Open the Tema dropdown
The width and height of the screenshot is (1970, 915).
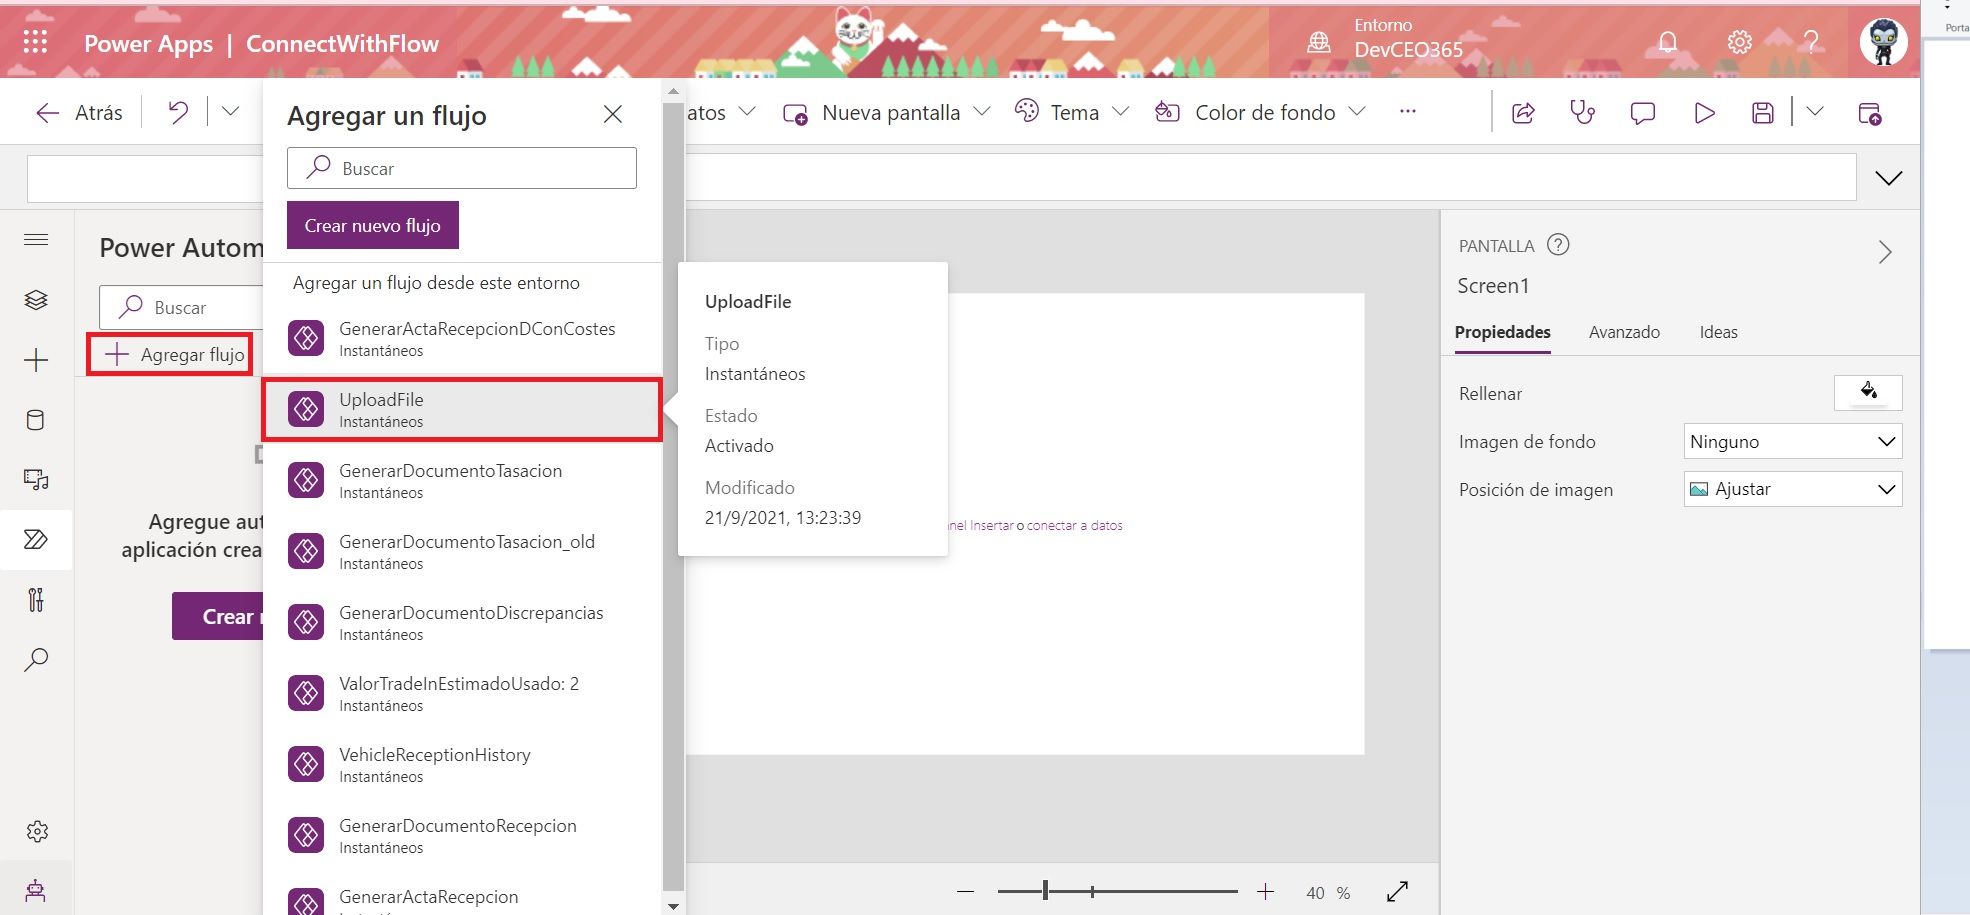1071,113
